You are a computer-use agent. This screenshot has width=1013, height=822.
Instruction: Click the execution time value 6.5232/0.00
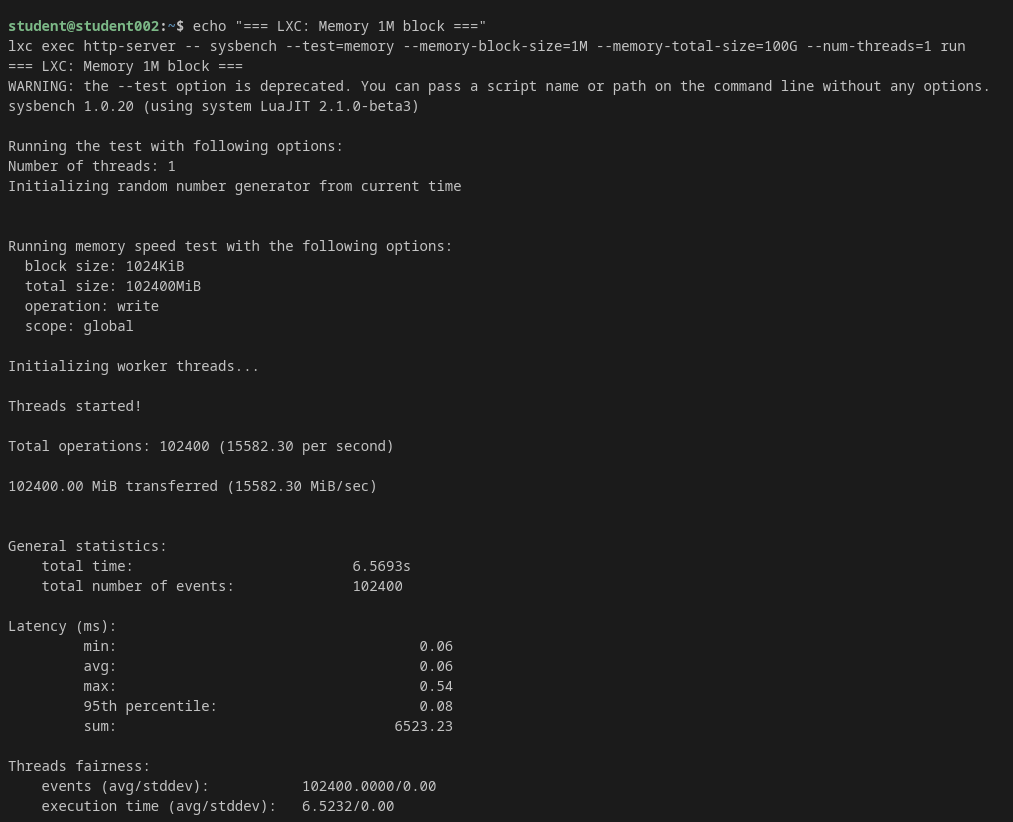348,807
